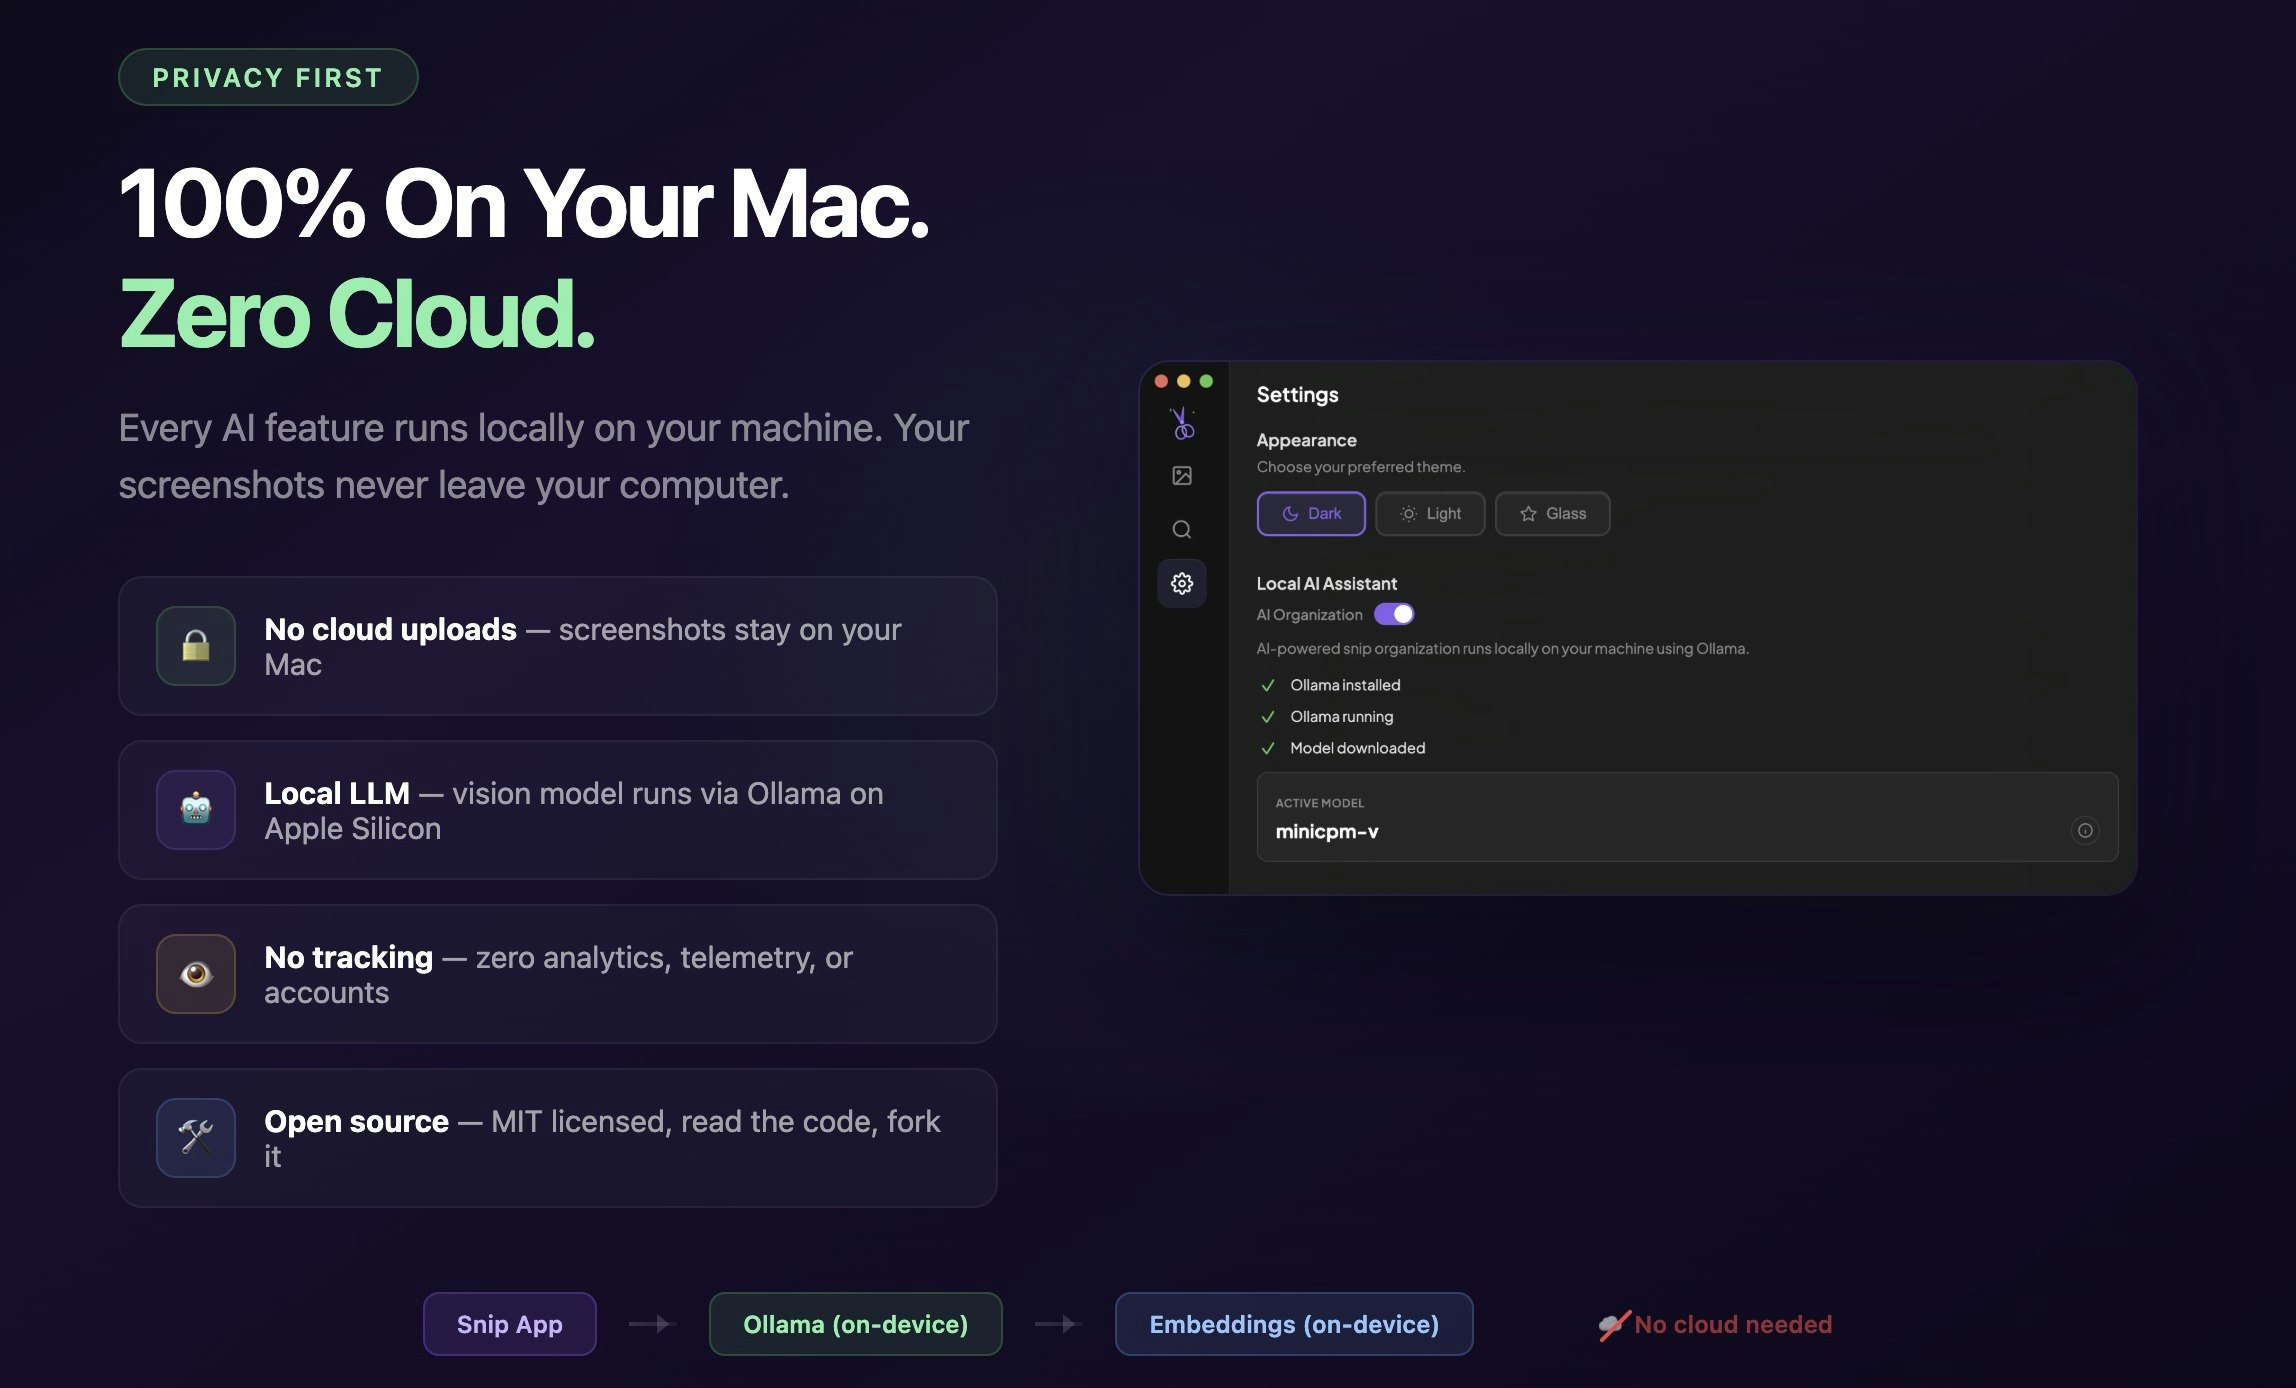Click the Ollama (on-device) button

(855, 1324)
